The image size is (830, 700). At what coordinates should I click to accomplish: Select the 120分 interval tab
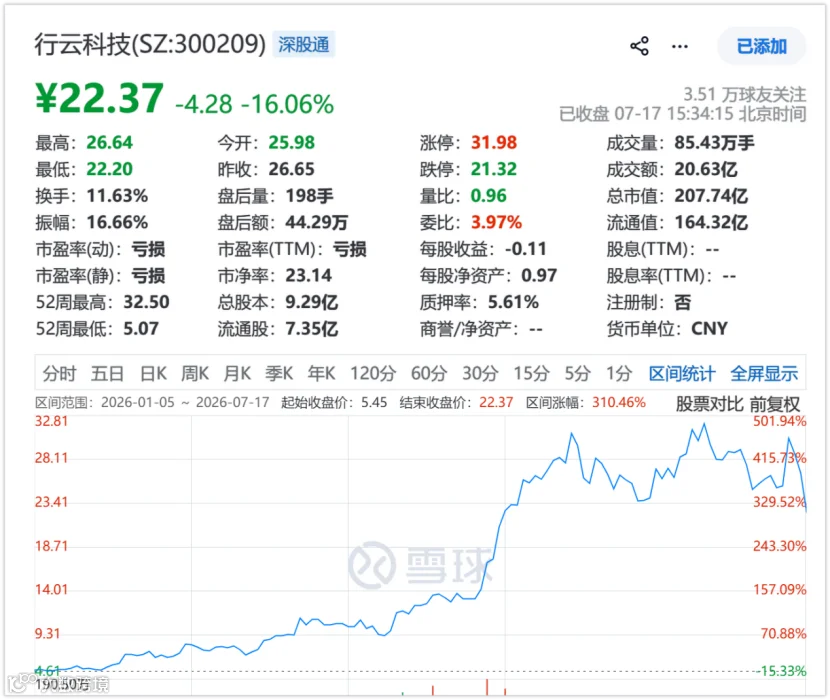pos(373,373)
